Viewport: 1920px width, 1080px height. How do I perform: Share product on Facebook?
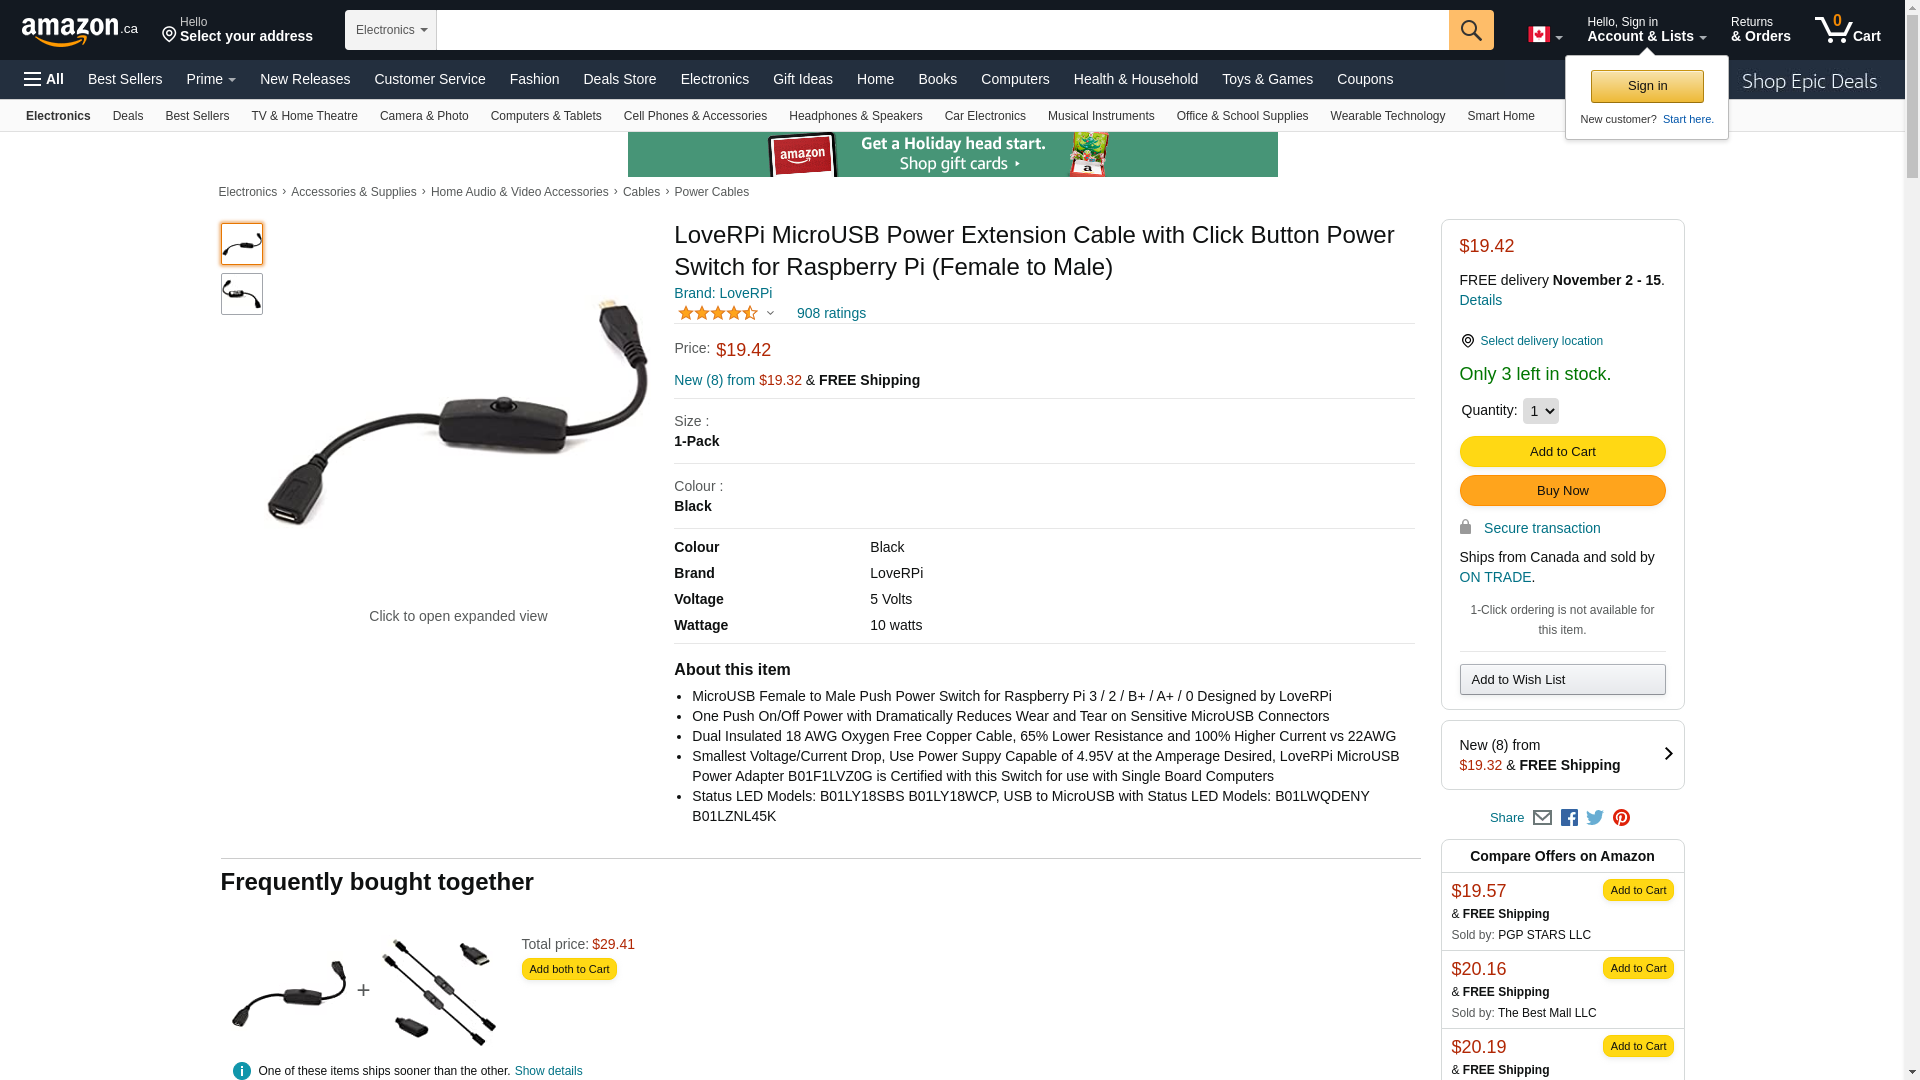(1569, 818)
